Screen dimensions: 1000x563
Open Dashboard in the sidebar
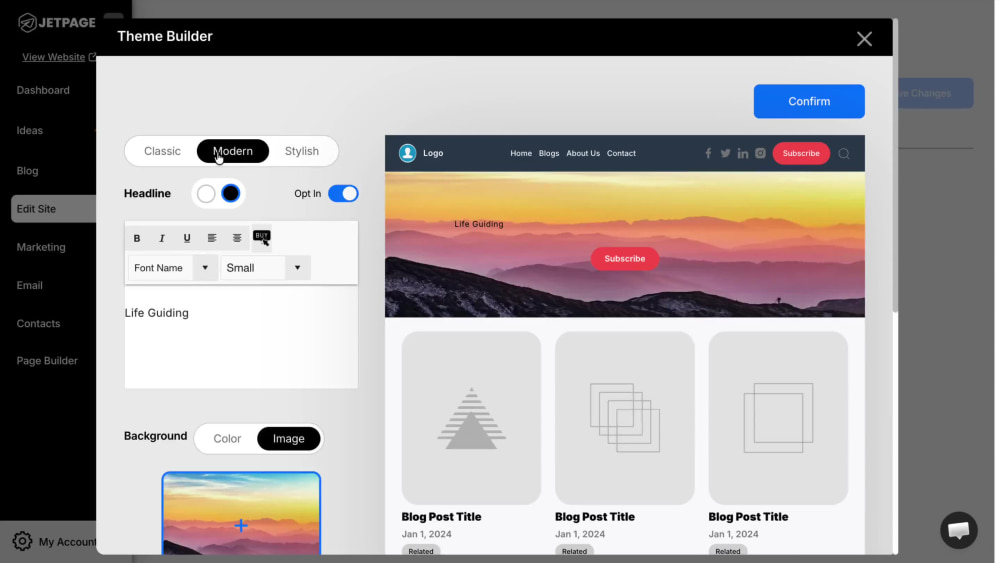click(x=43, y=90)
